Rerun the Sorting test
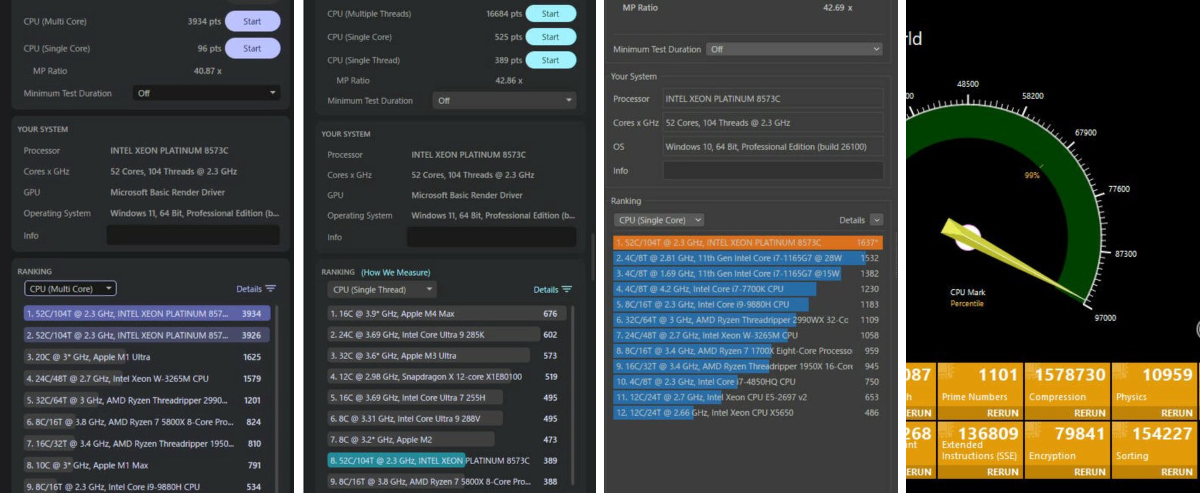Screen dimensions: 1200x493 tap(1175, 472)
